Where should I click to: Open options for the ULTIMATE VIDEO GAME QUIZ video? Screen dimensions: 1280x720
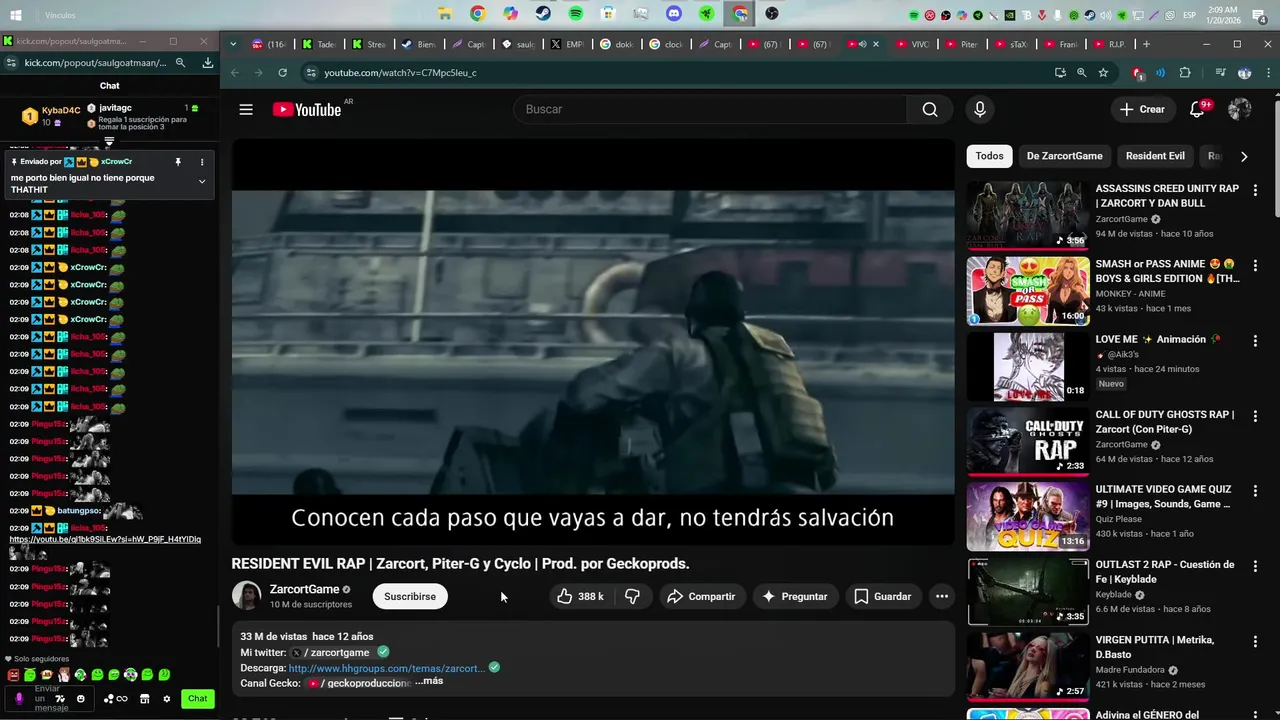tap(1255, 490)
